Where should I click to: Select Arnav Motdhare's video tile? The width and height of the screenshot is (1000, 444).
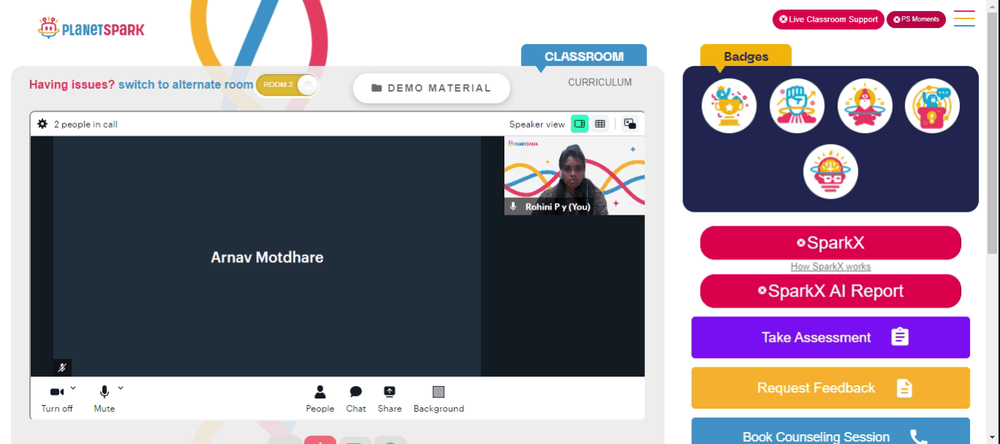(x=267, y=256)
